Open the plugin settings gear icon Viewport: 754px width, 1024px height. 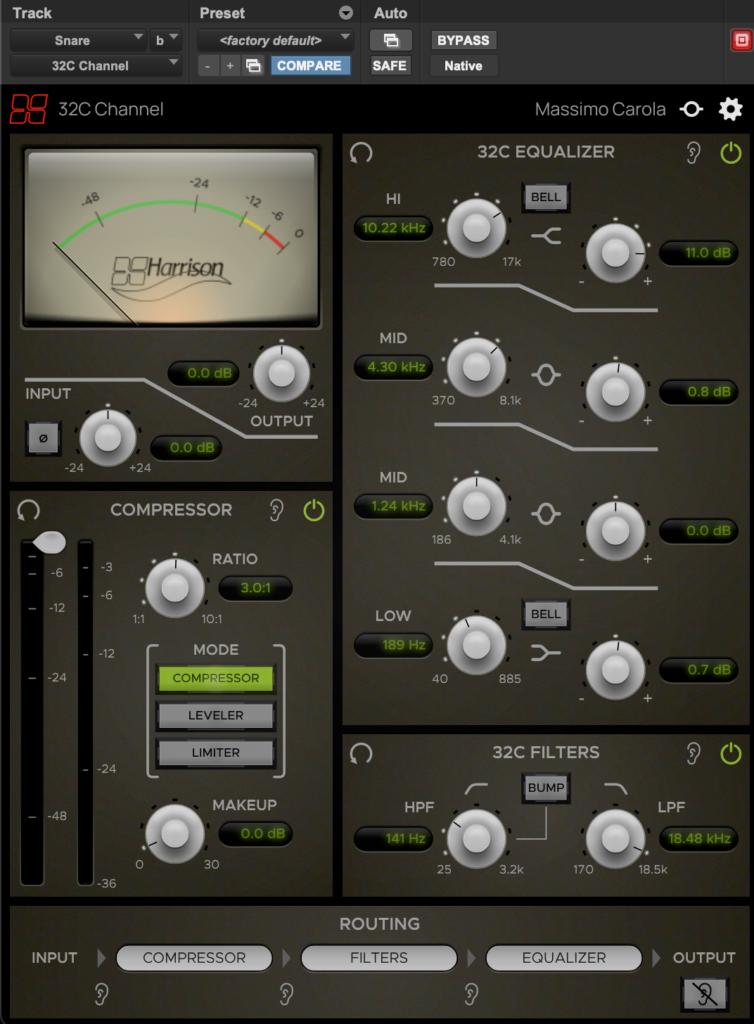pos(731,109)
